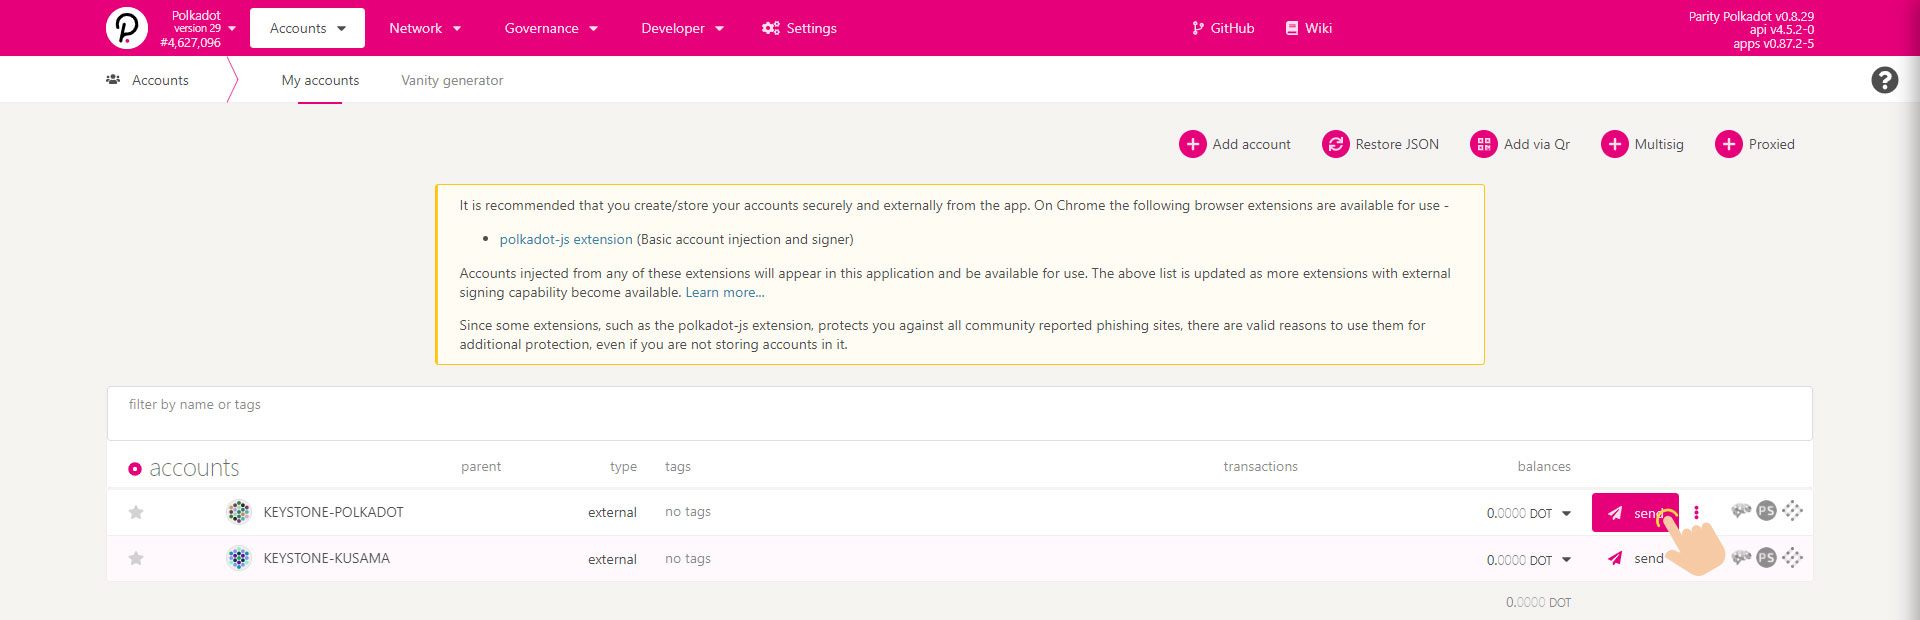Go to Settings
Screen dimensions: 1920x620
tap(799, 28)
